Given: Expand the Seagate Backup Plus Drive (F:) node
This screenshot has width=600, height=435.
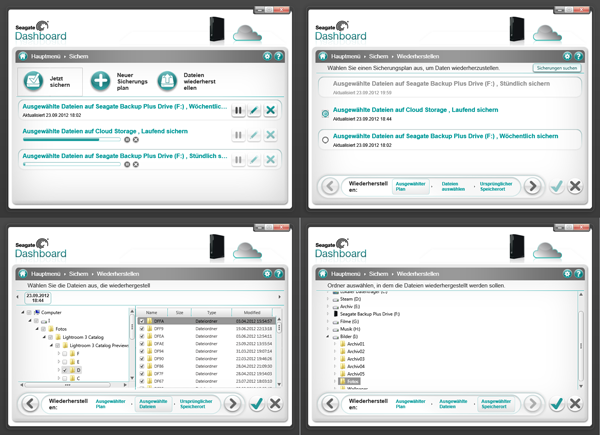Looking at the screenshot, I should [x=328, y=314].
